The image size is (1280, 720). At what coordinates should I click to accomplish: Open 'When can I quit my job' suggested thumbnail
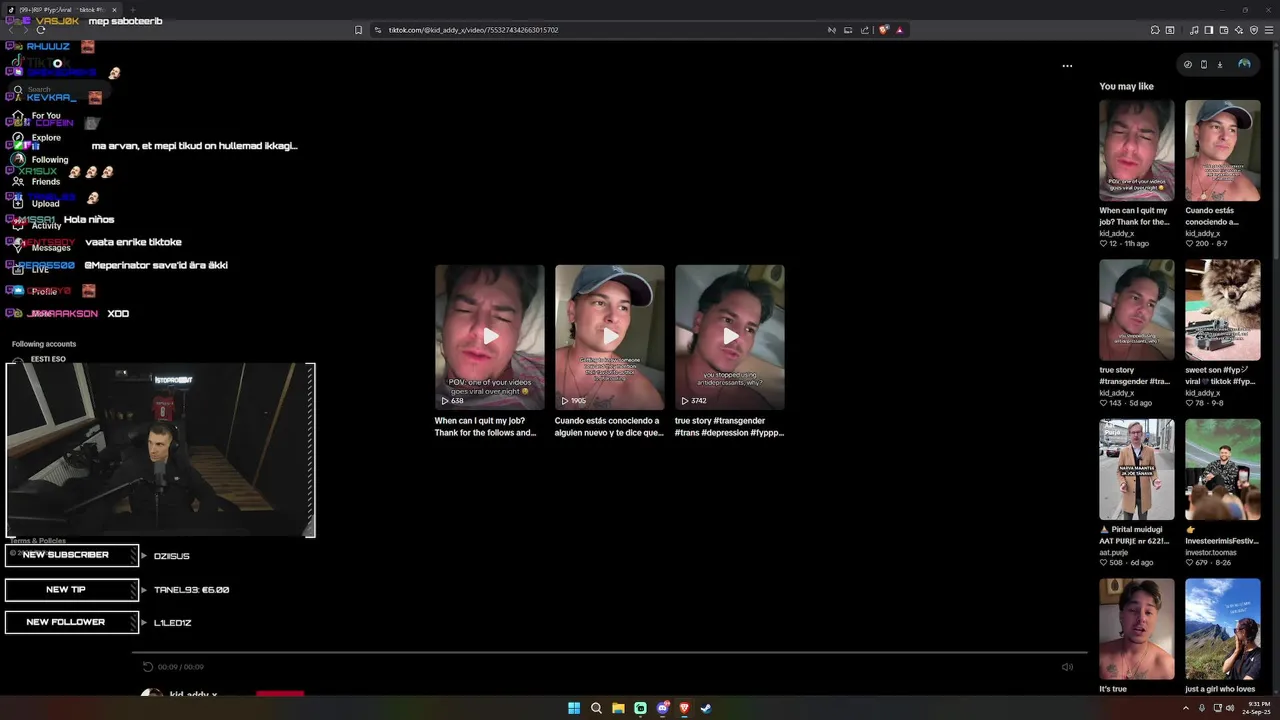point(1137,150)
